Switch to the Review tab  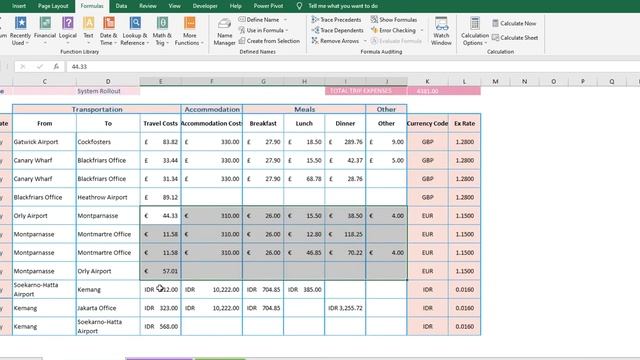click(148, 6)
